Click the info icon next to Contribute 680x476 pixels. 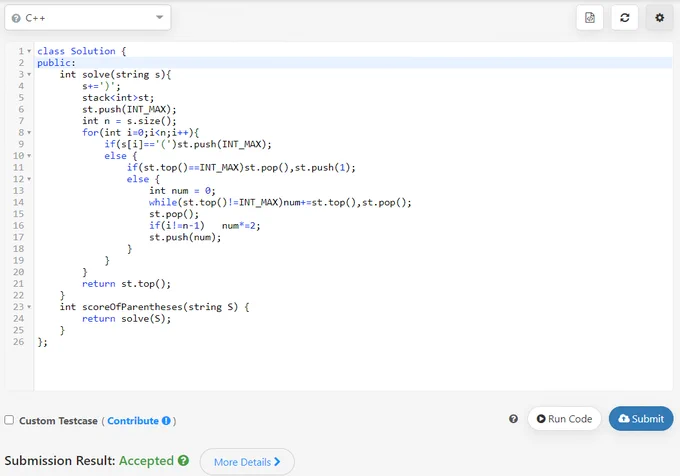click(166, 421)
